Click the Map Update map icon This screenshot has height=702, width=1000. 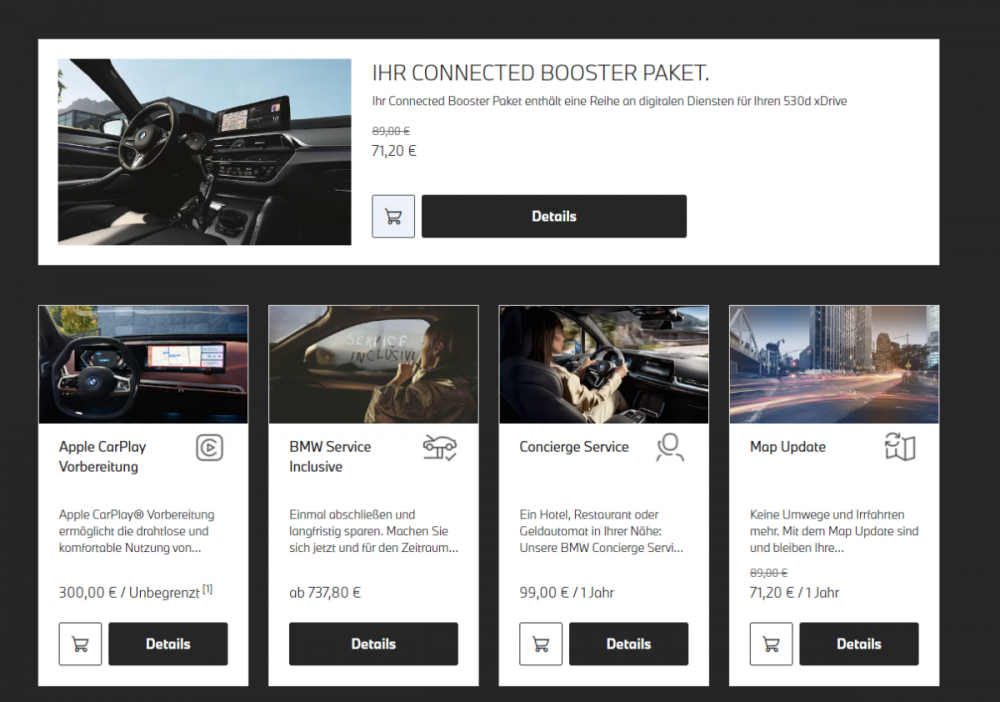[900, 446]
